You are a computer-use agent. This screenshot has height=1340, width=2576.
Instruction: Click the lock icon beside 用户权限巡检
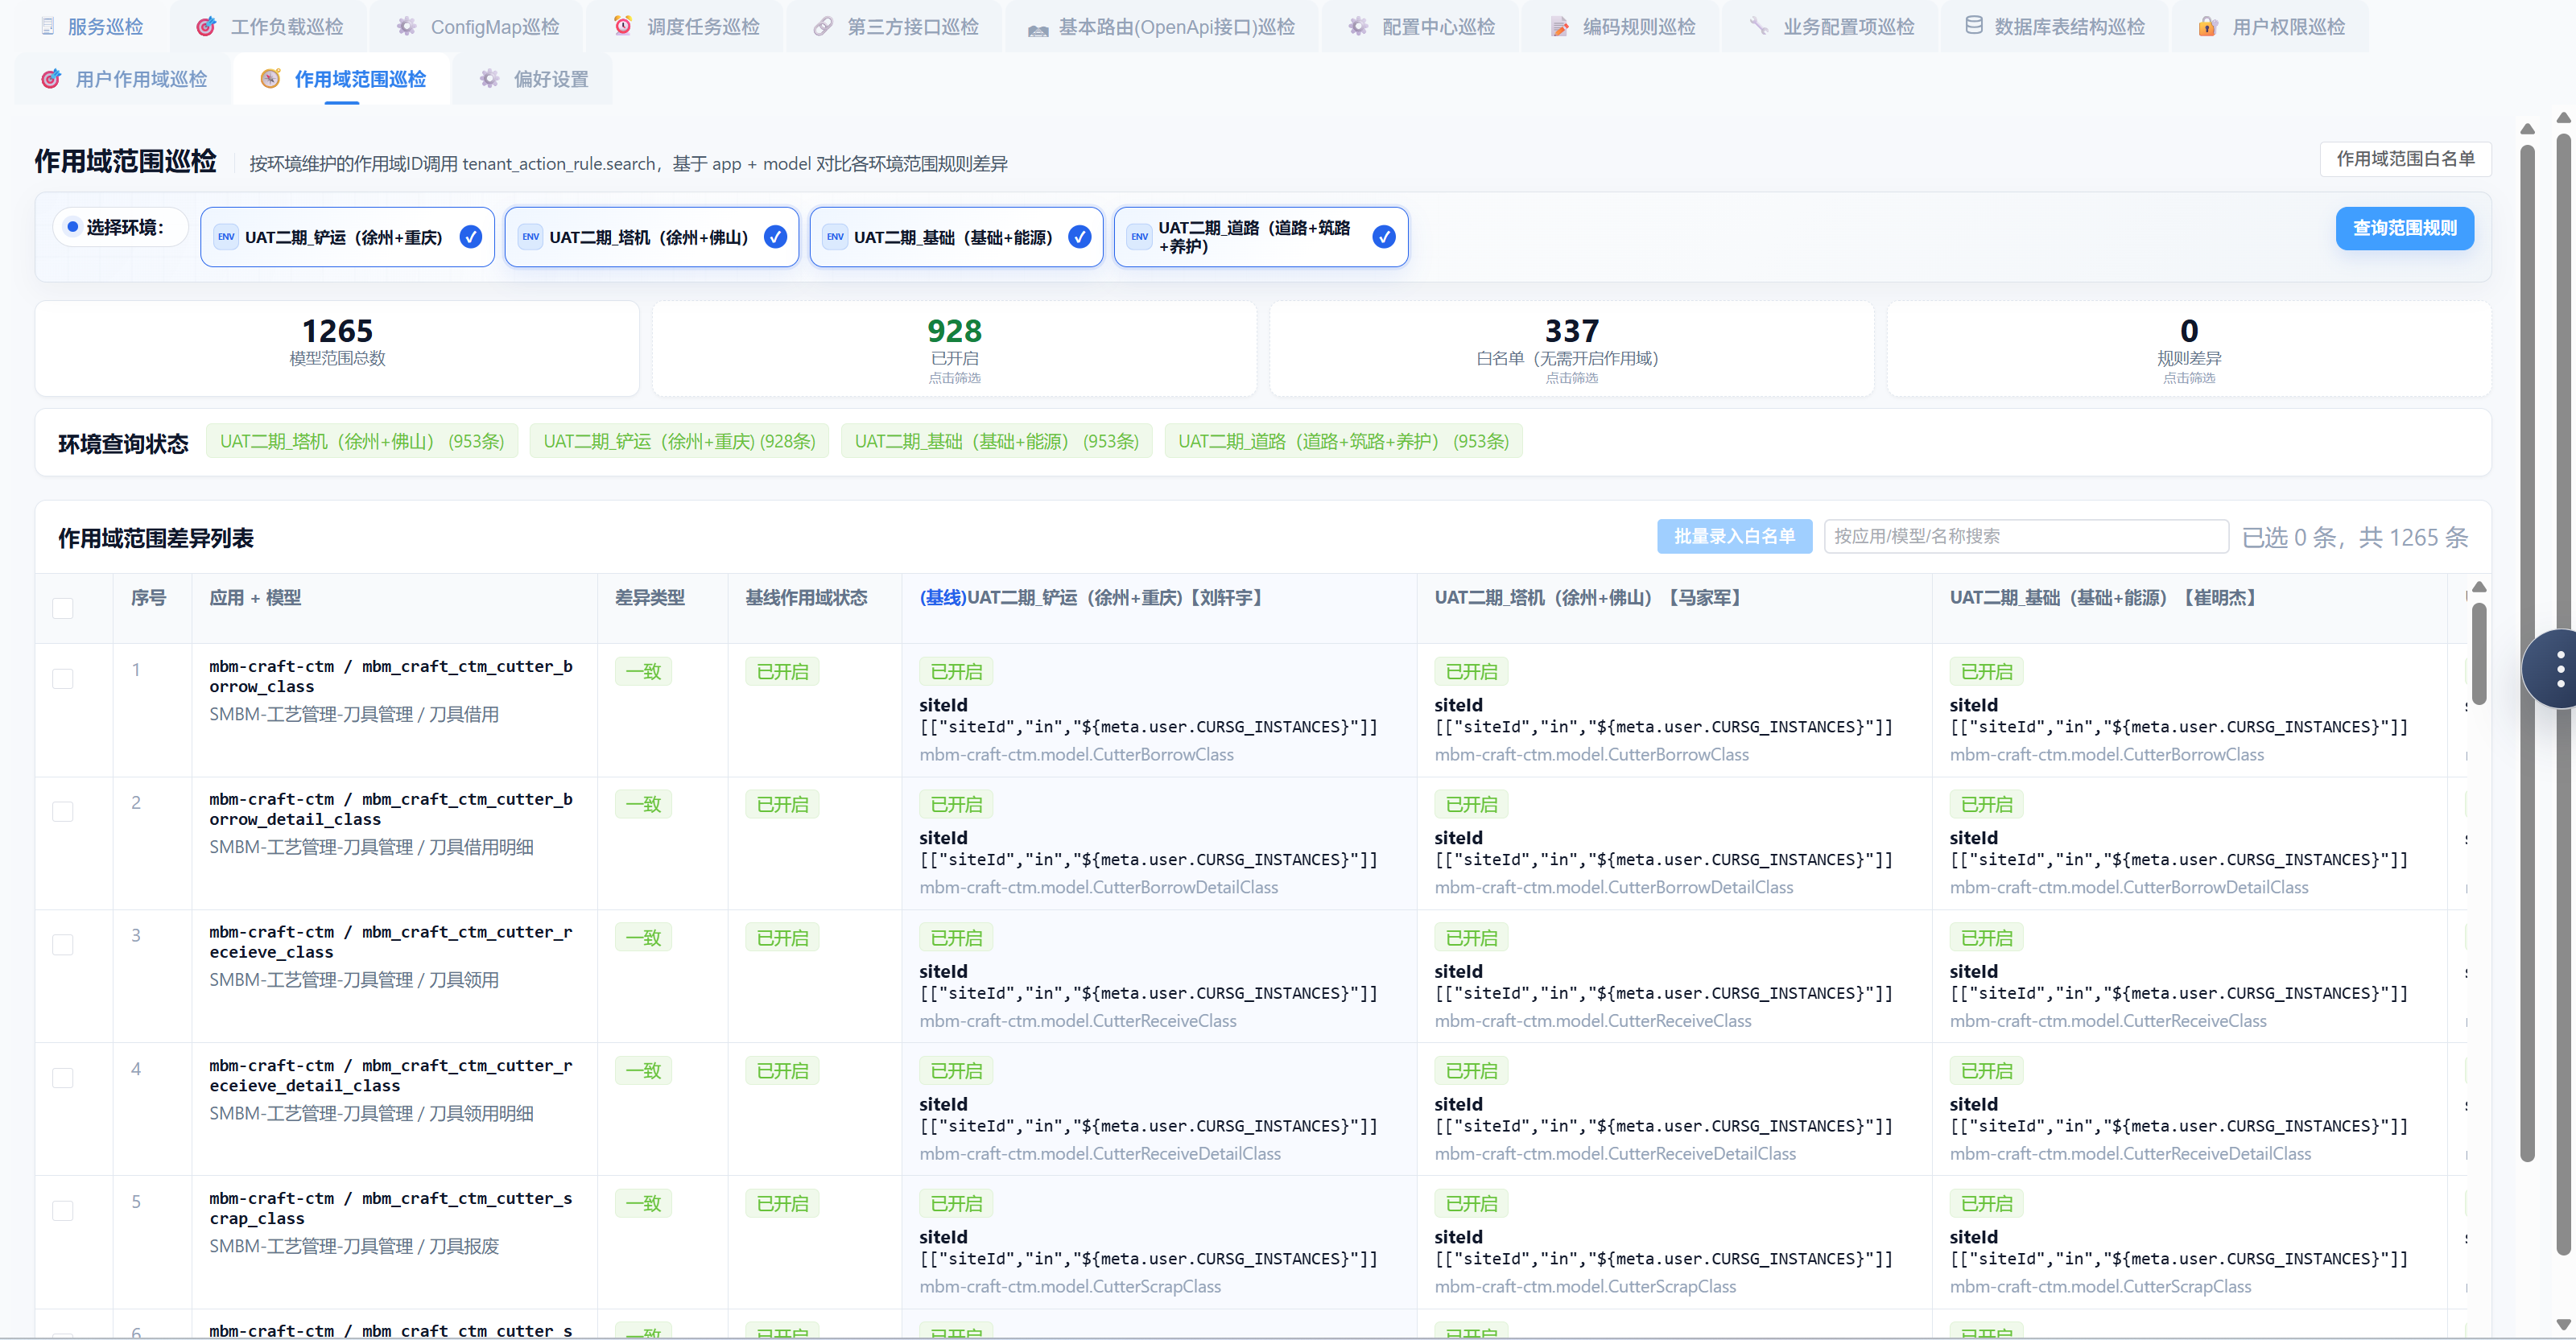(x=2208, y=27)
